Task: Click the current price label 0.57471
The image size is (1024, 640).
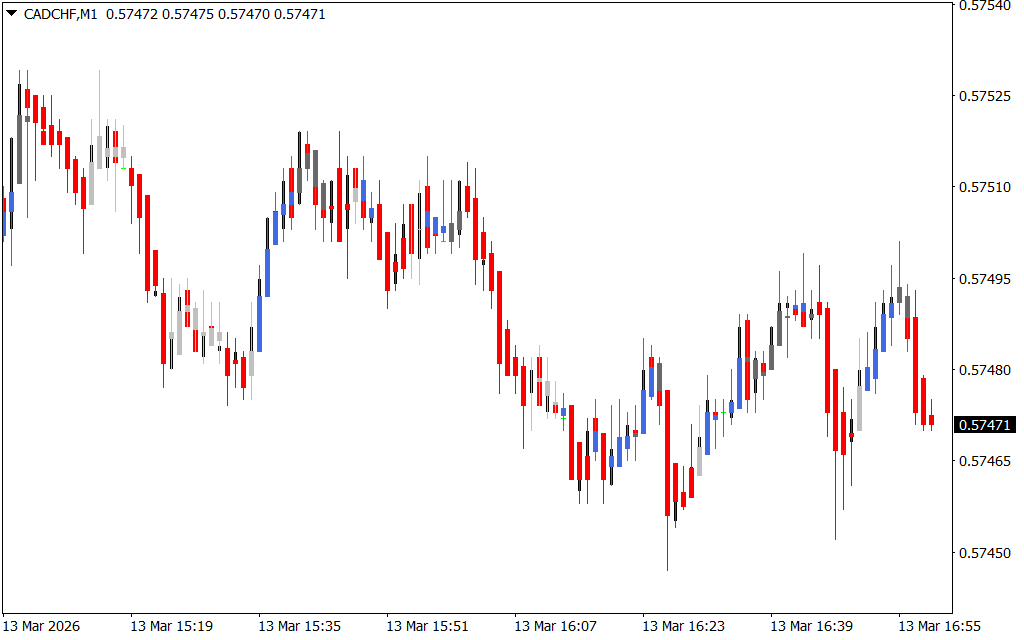Action: [x=985, y=425]
